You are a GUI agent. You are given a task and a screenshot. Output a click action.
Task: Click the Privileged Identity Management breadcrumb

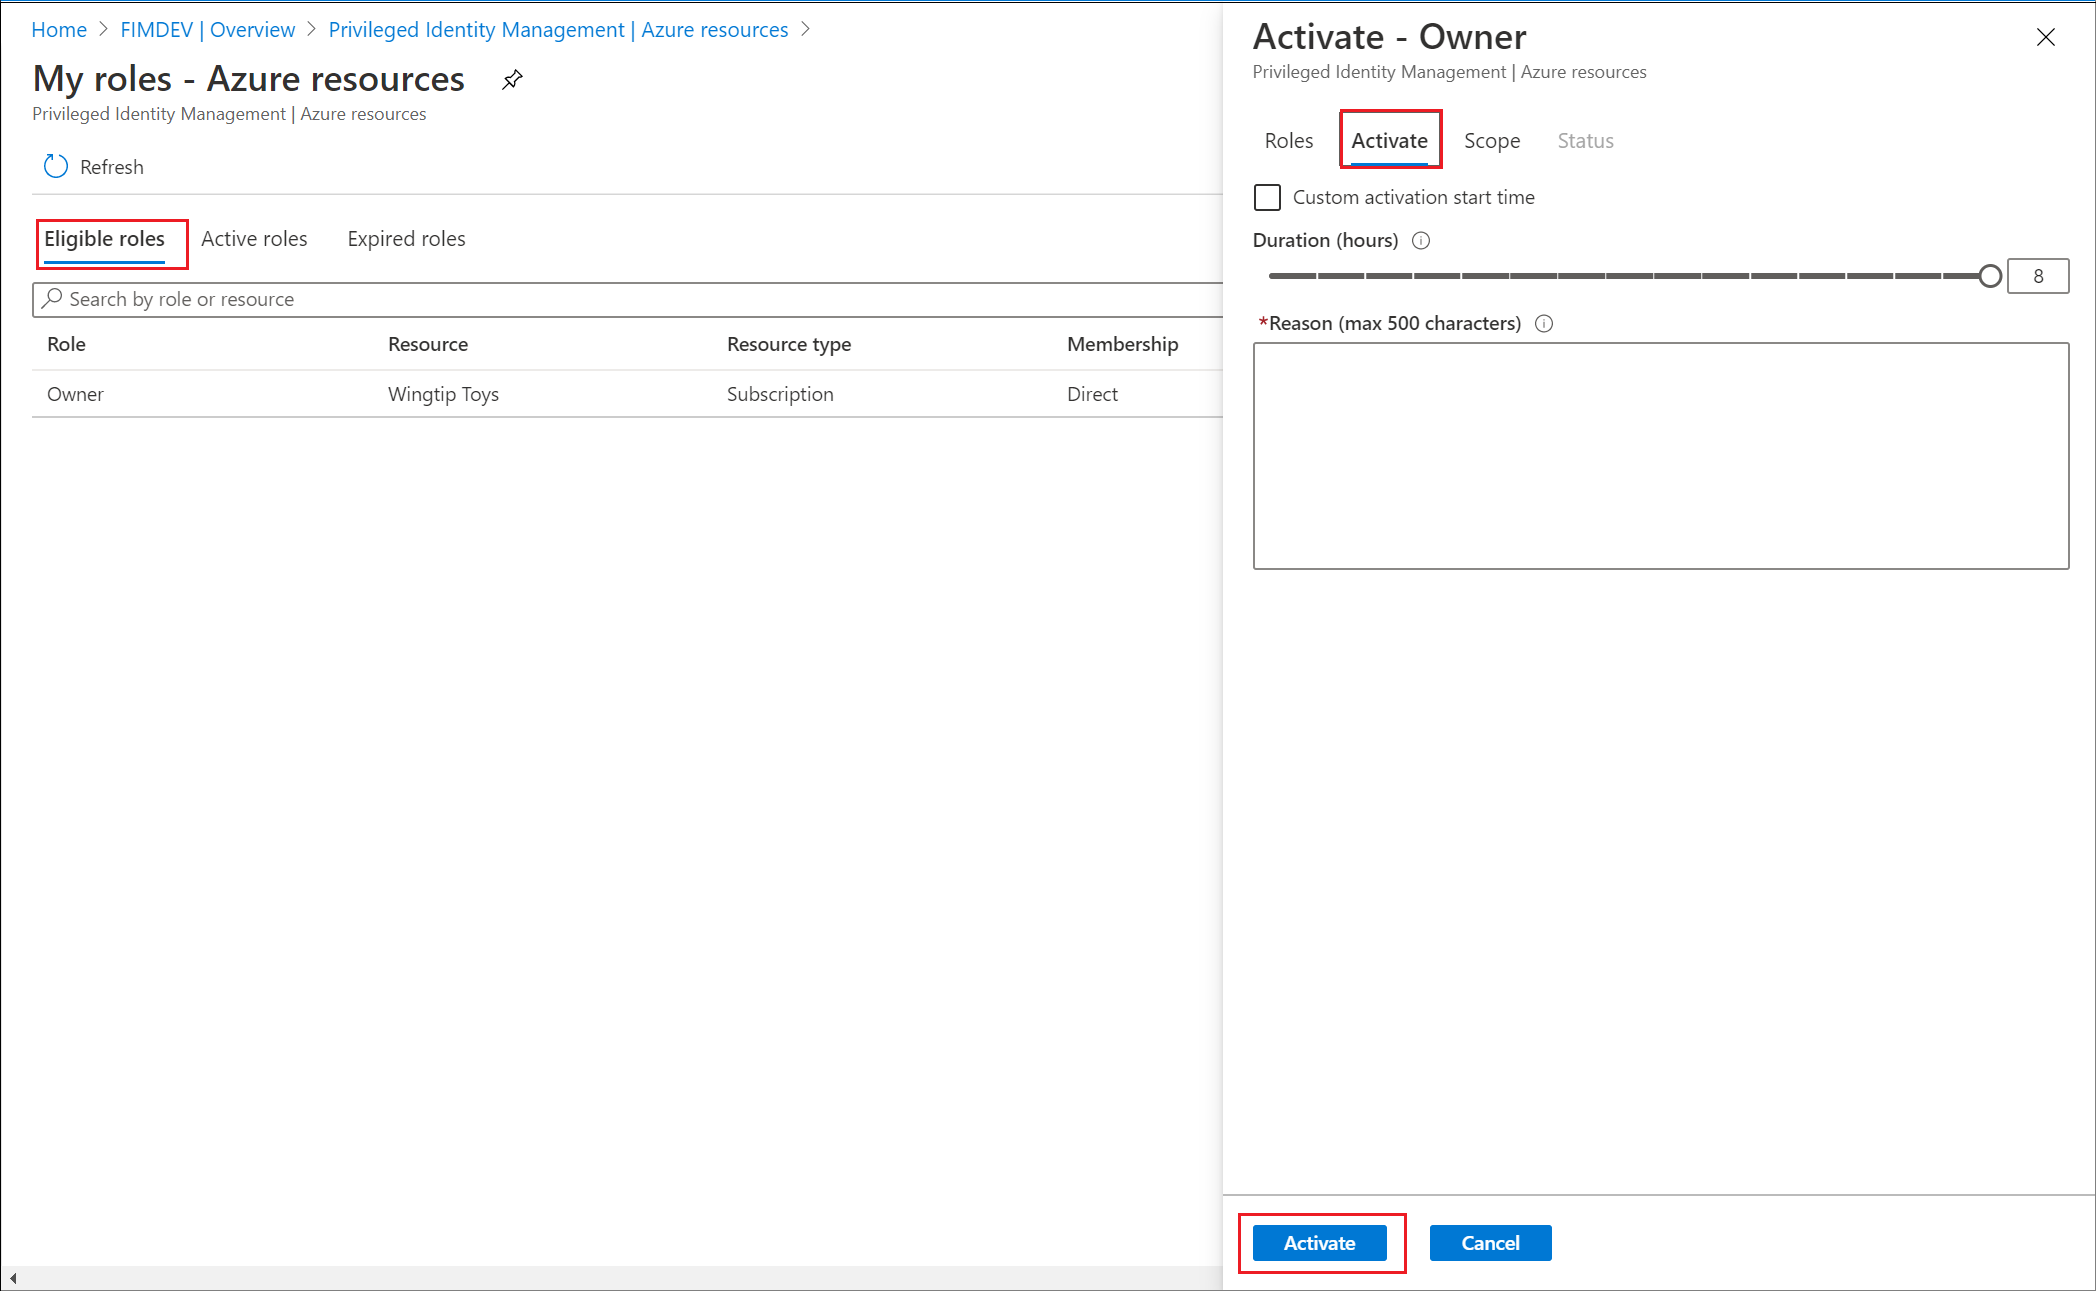pos(561,28)
